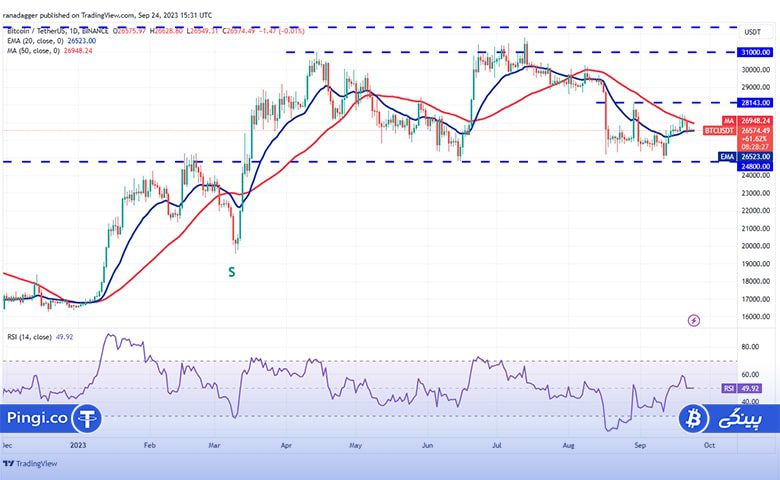Click the May date axis label

[x=355, y=445]
